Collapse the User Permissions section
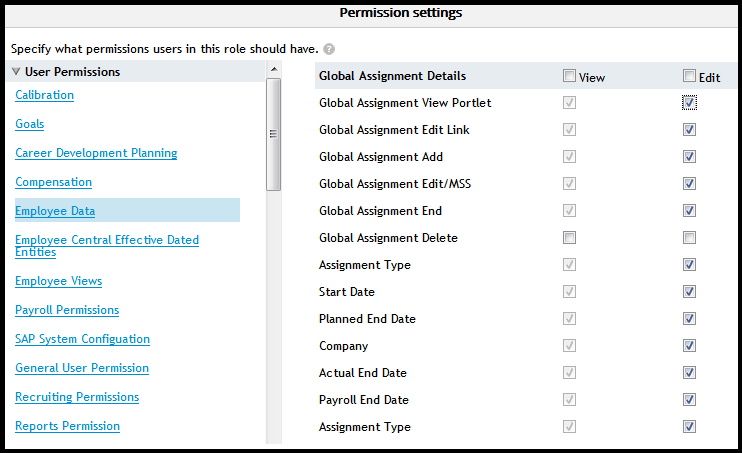742x453 pixels. tap(16, 72)
